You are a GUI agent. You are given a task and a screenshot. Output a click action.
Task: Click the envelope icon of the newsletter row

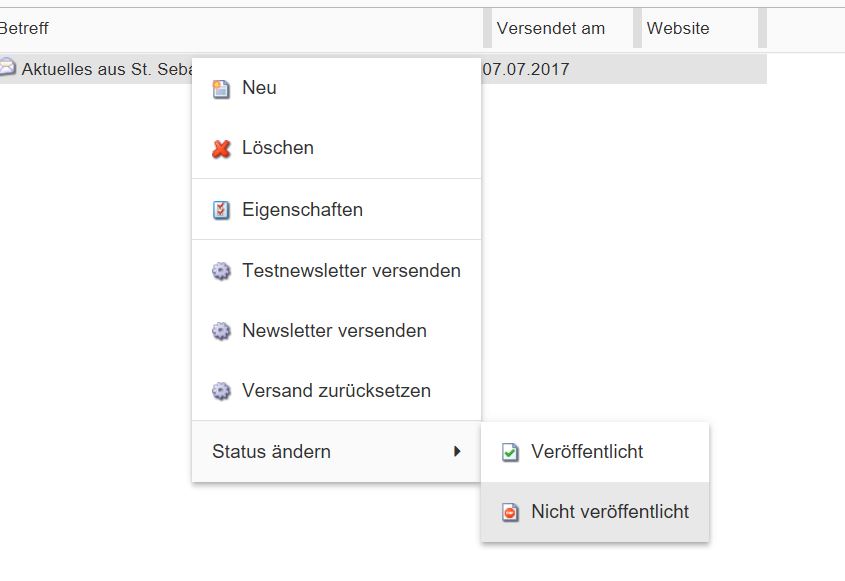click(x=7, y=69)
